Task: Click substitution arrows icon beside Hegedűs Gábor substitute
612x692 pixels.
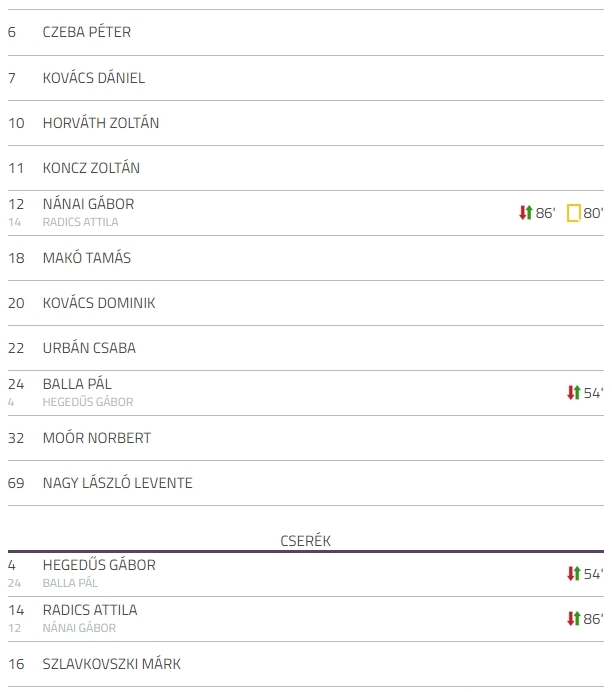Action: (x=574, y=573)
